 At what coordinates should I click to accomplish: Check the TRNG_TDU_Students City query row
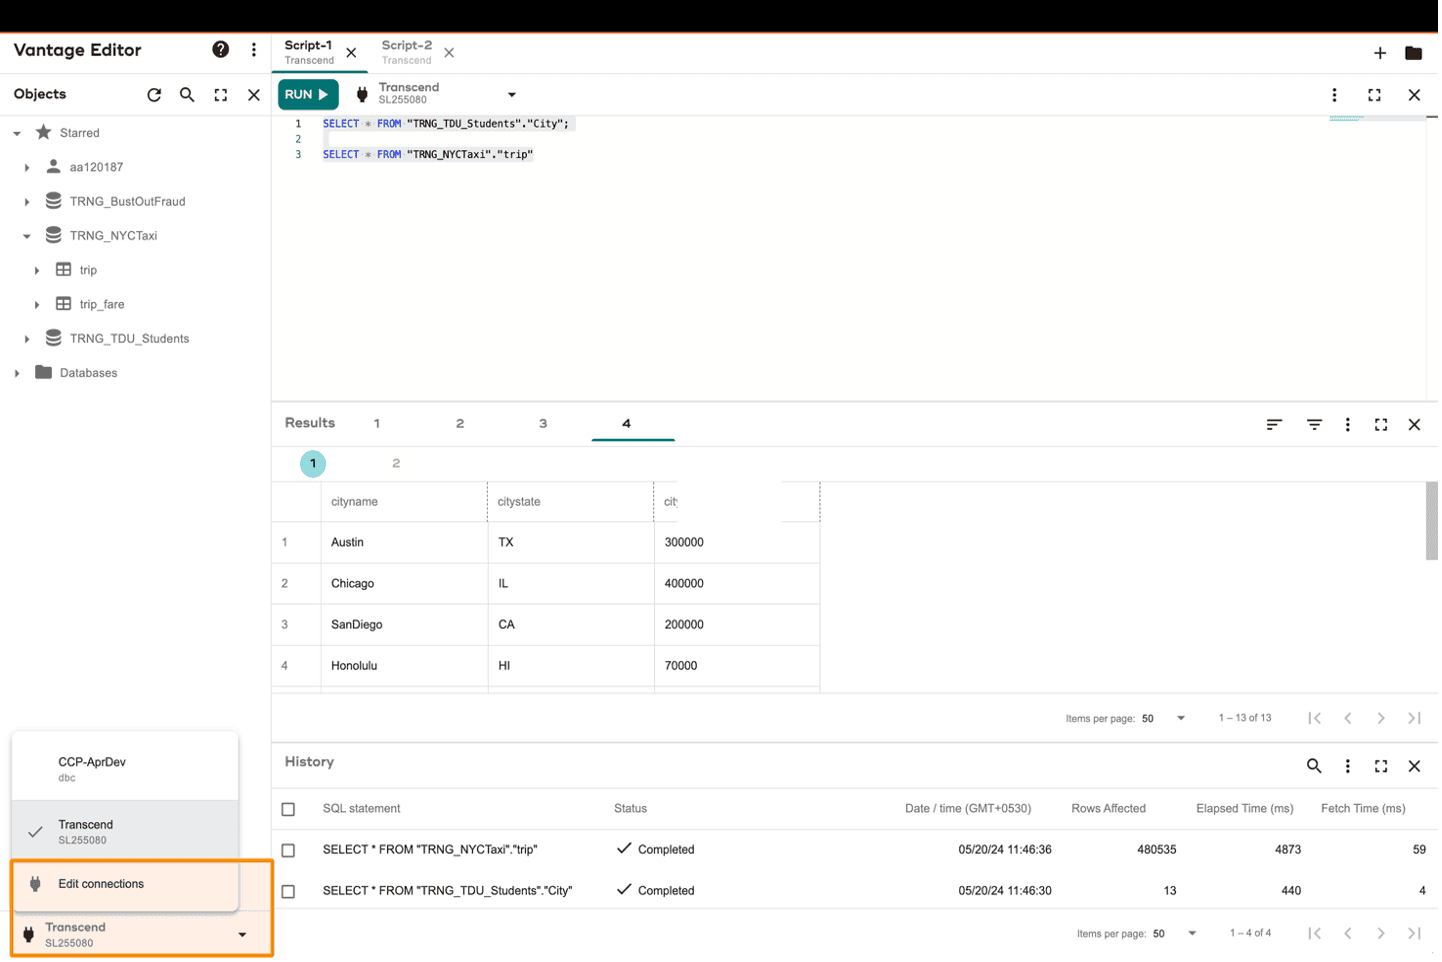pyautogui.click(x=289, y=891)
